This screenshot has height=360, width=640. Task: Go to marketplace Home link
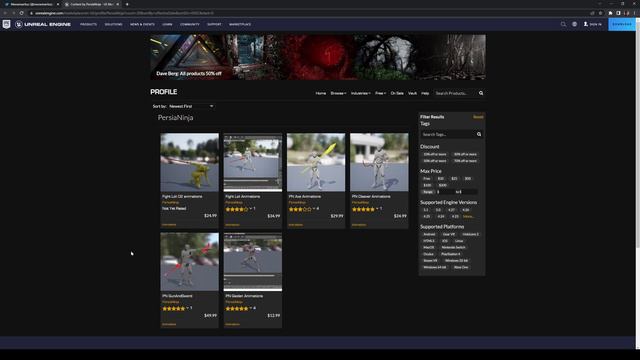[x=321, y=93]
